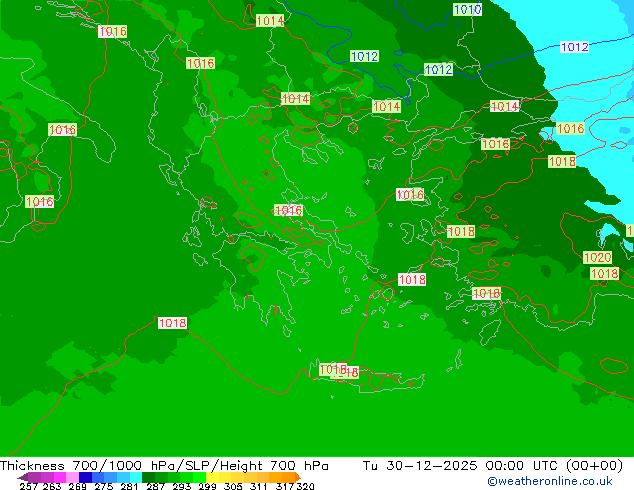Click the legend value 257
The width and height of the screenshot is (634, 490).
tap(29, 486)
